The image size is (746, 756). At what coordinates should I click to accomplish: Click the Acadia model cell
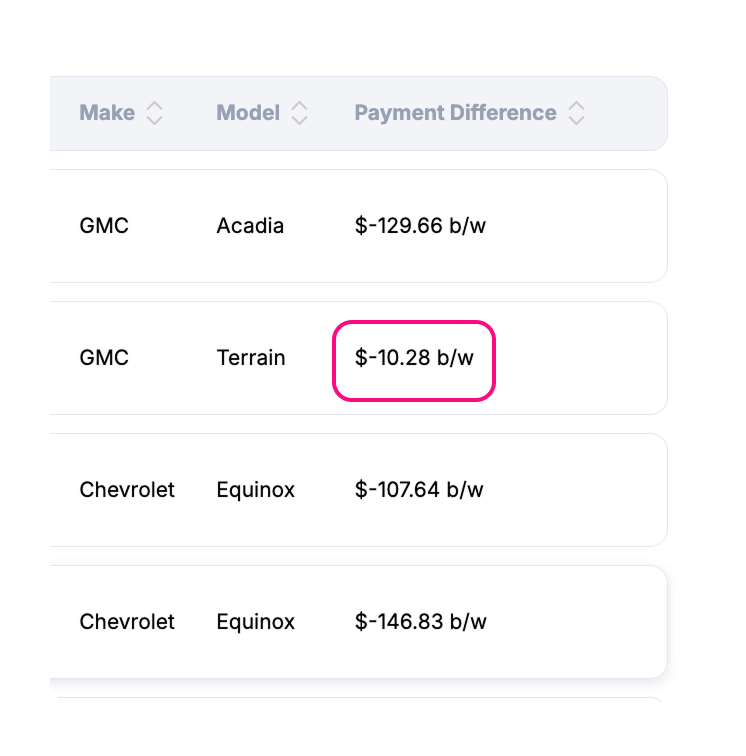(250, 226)
